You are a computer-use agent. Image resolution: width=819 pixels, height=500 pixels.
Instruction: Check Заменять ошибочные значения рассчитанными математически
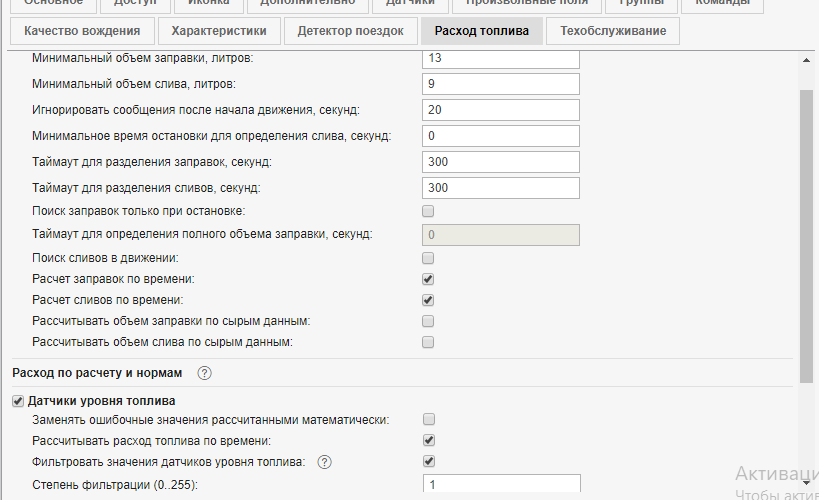coord(428,419)
